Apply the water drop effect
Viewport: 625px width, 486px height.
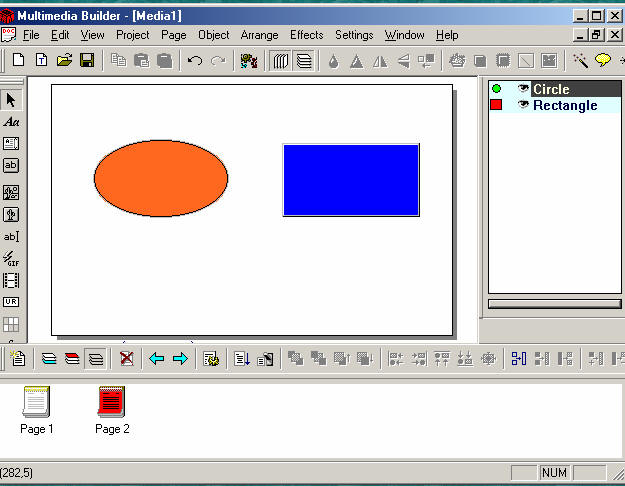[334, 61]
